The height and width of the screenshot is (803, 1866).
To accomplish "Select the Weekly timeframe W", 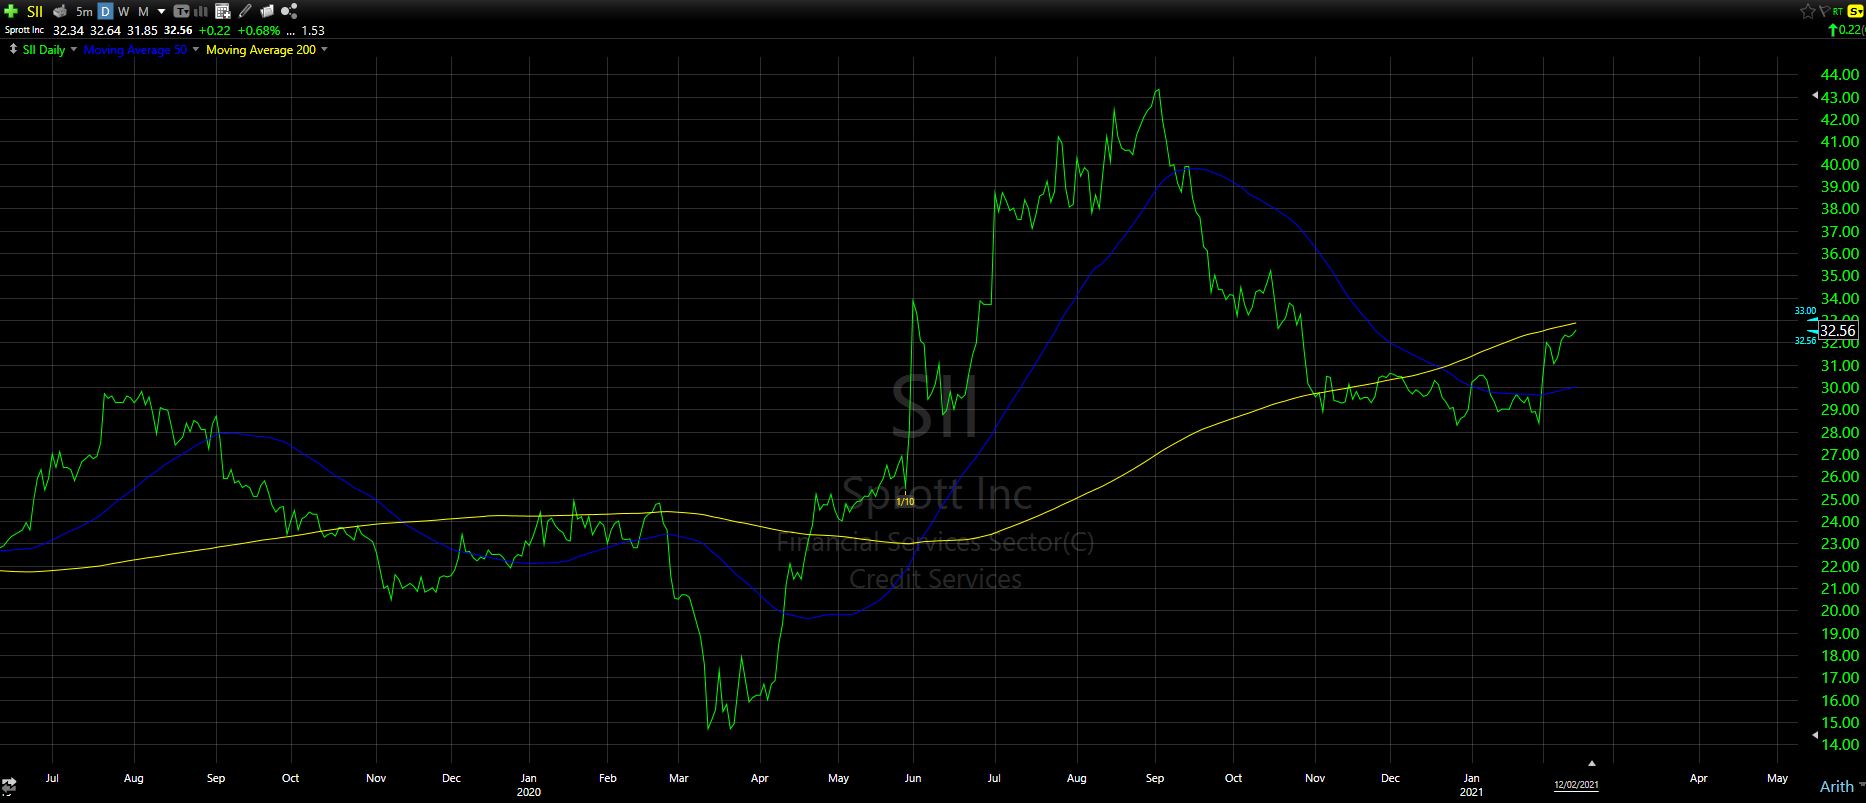I will 123,11.
